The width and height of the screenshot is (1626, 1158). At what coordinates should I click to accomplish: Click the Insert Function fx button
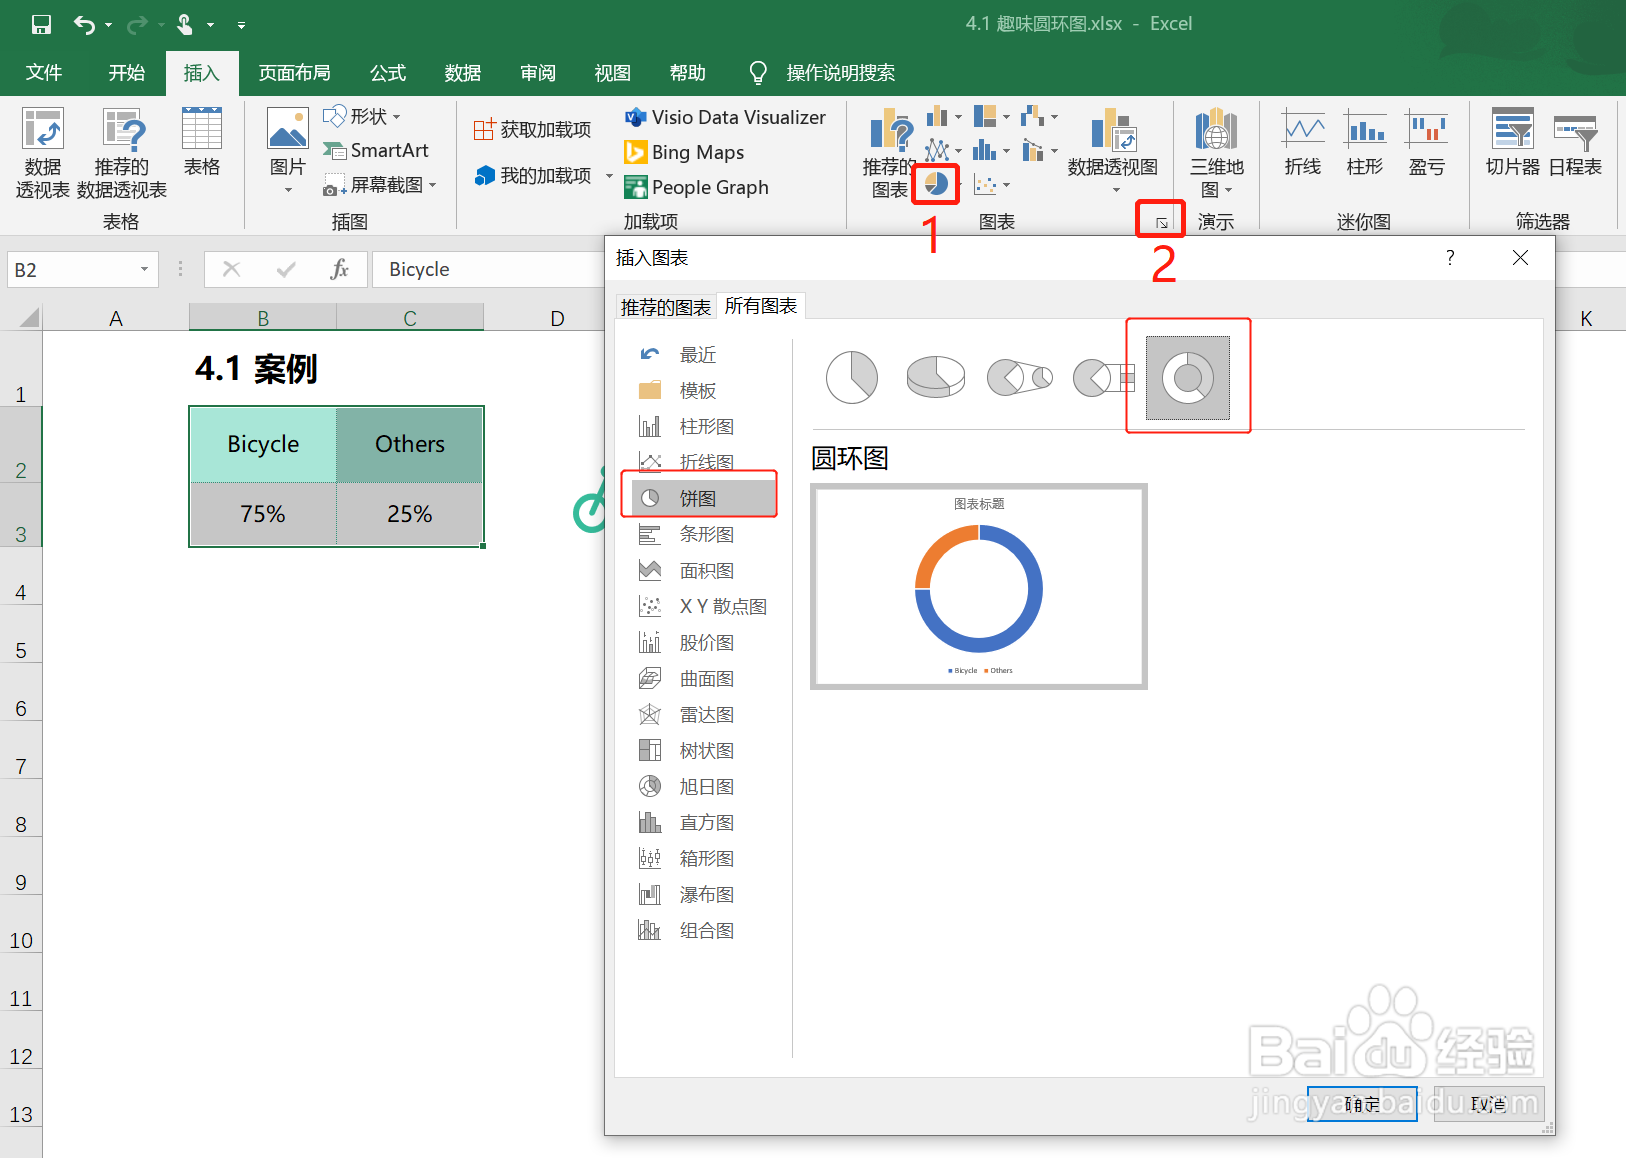339,269
